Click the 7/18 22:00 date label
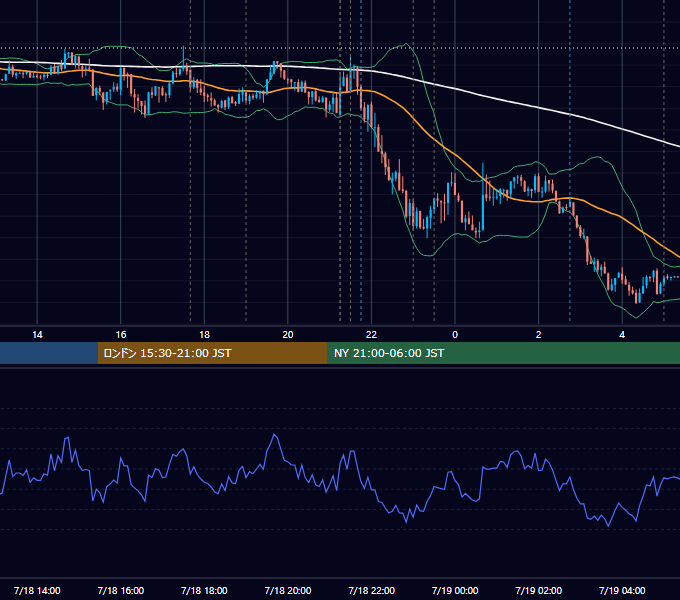The image size is (680, 600). [372, 590]
